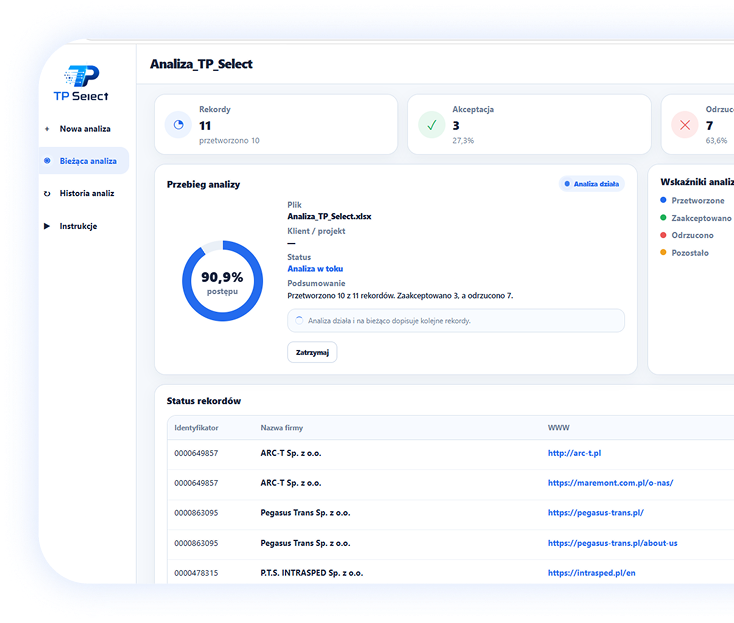Click the green Zaakceptowano legend dot

point(663,218)
